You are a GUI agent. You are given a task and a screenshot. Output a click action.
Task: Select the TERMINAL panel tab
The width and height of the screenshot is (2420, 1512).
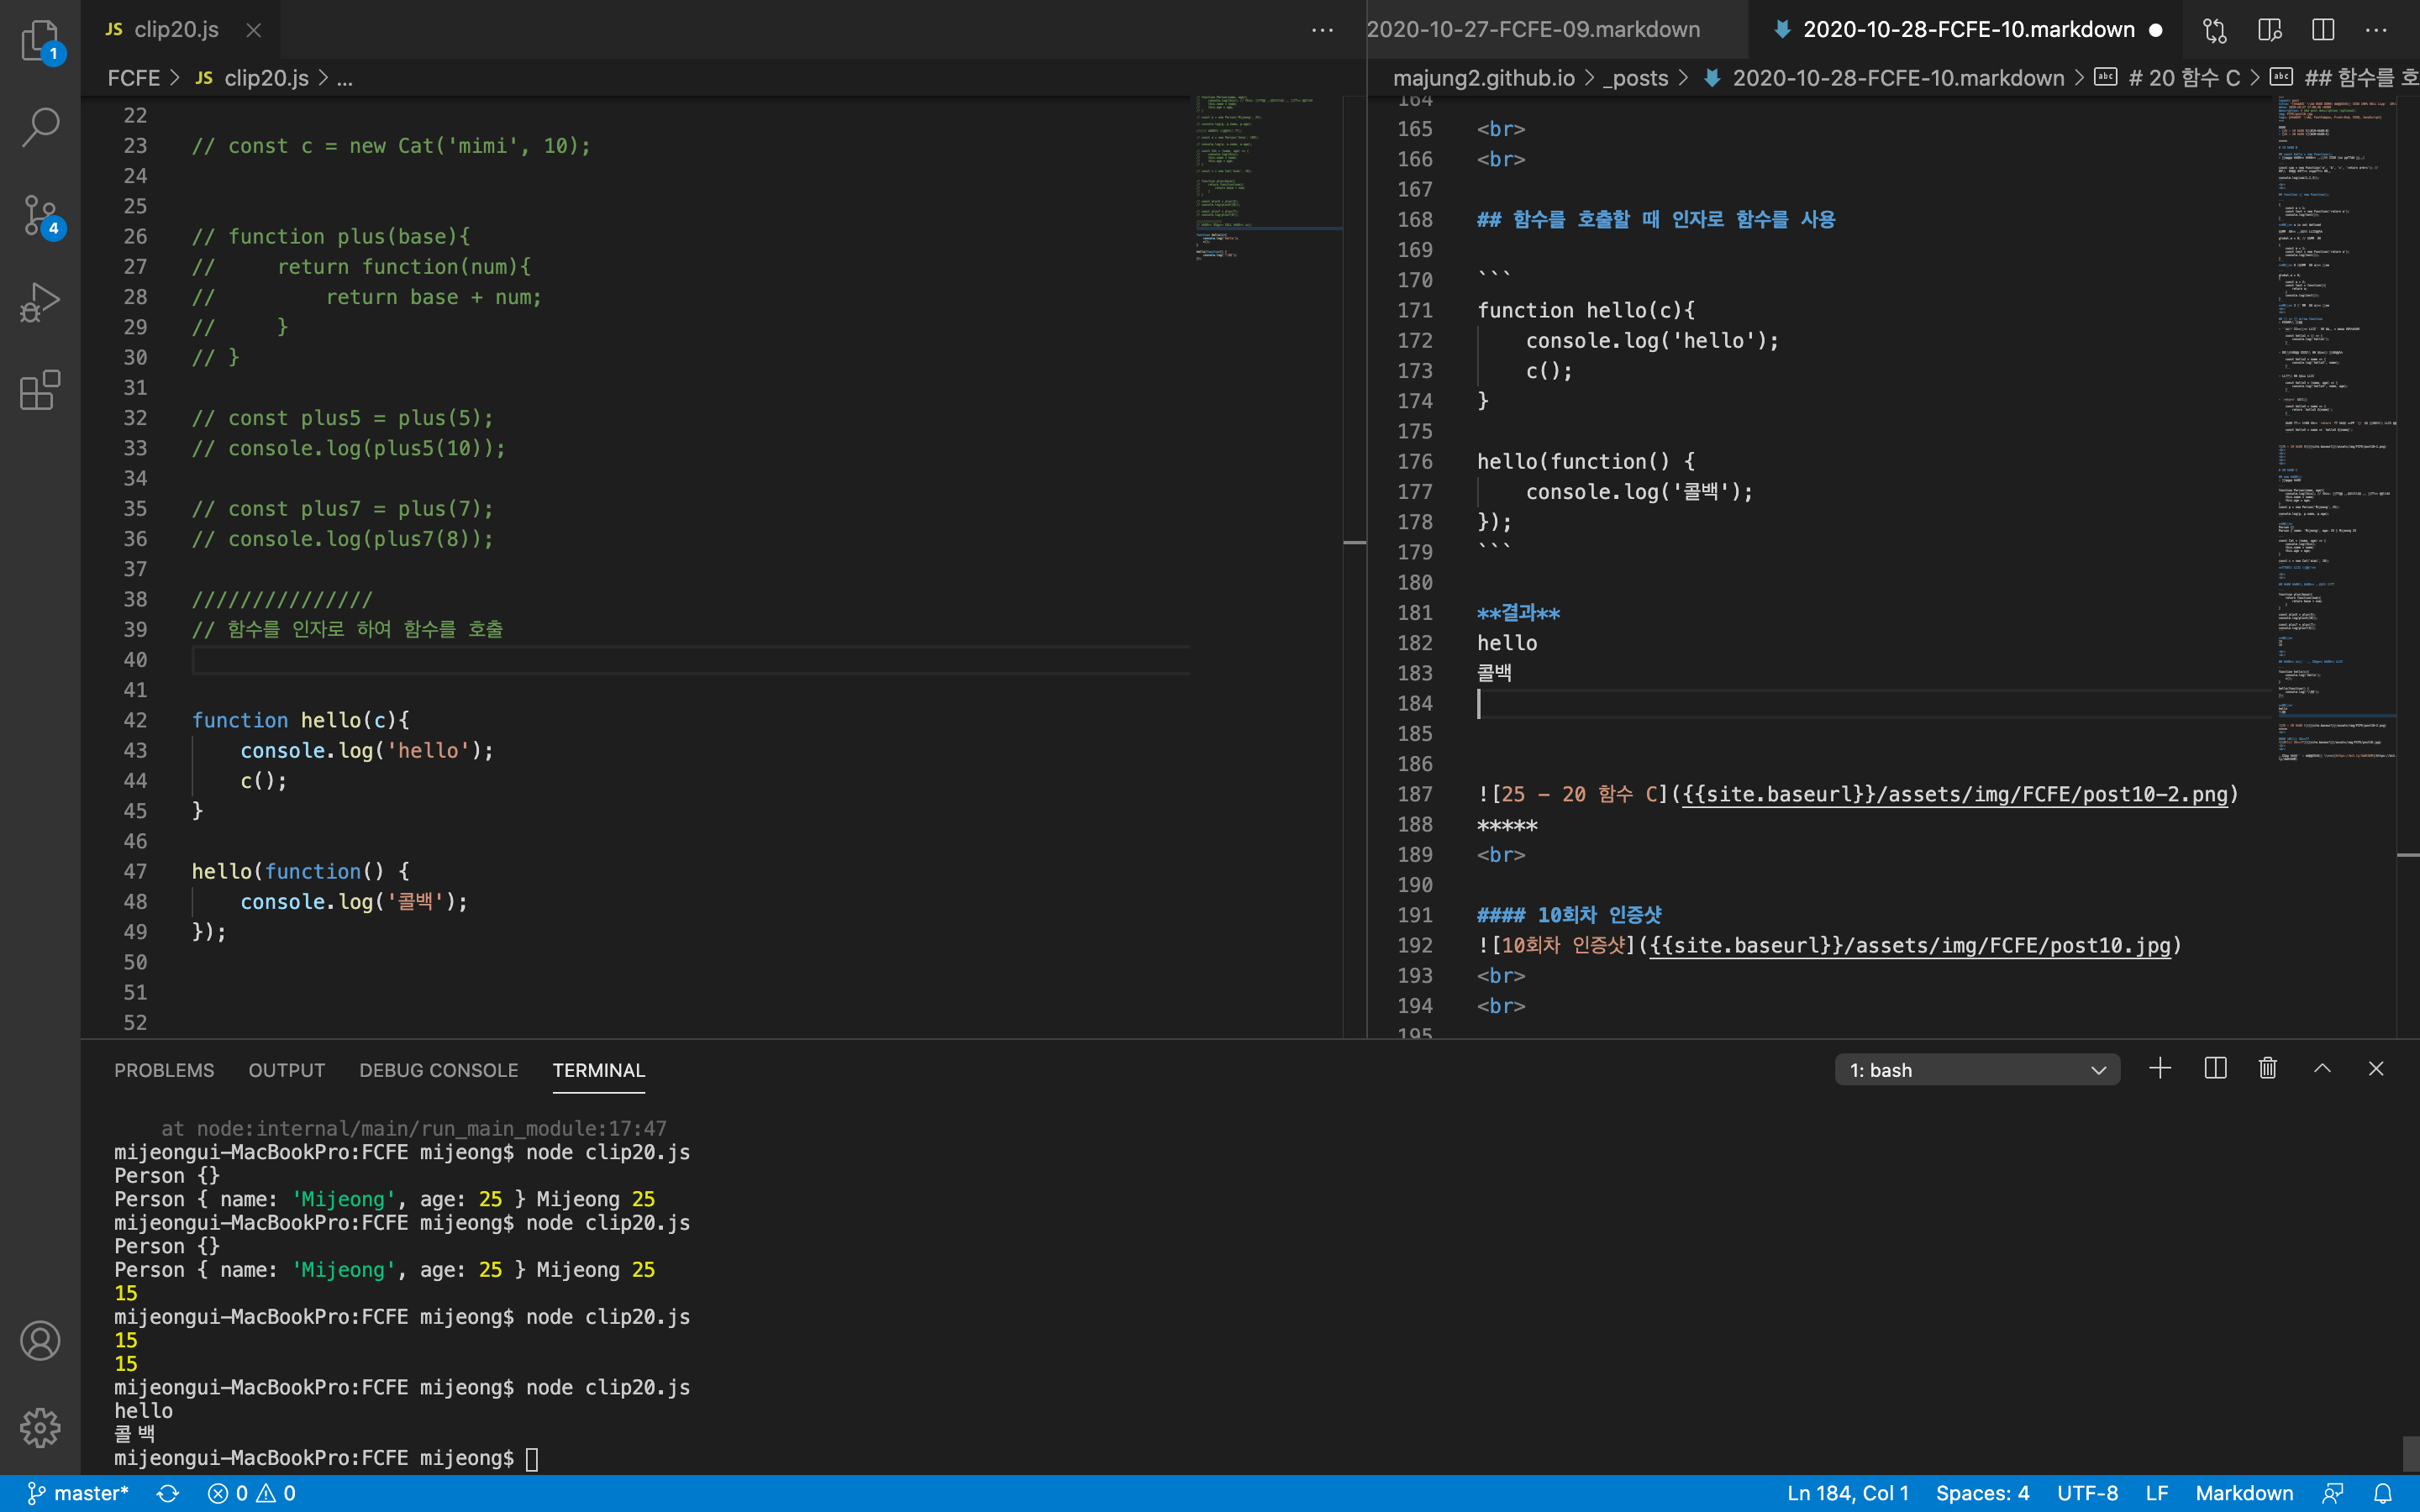point(599,1070)
